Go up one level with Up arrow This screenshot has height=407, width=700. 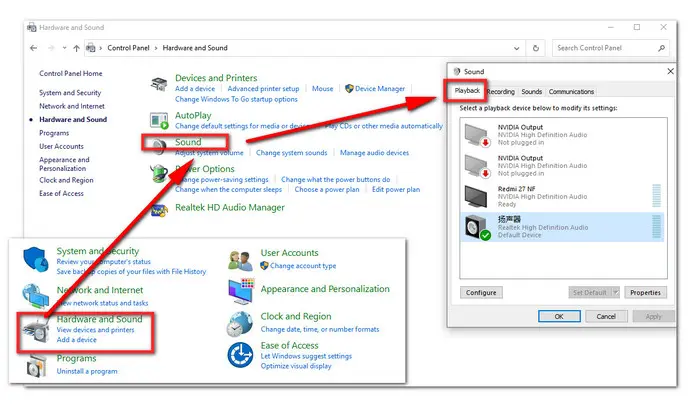pos(76,48)
